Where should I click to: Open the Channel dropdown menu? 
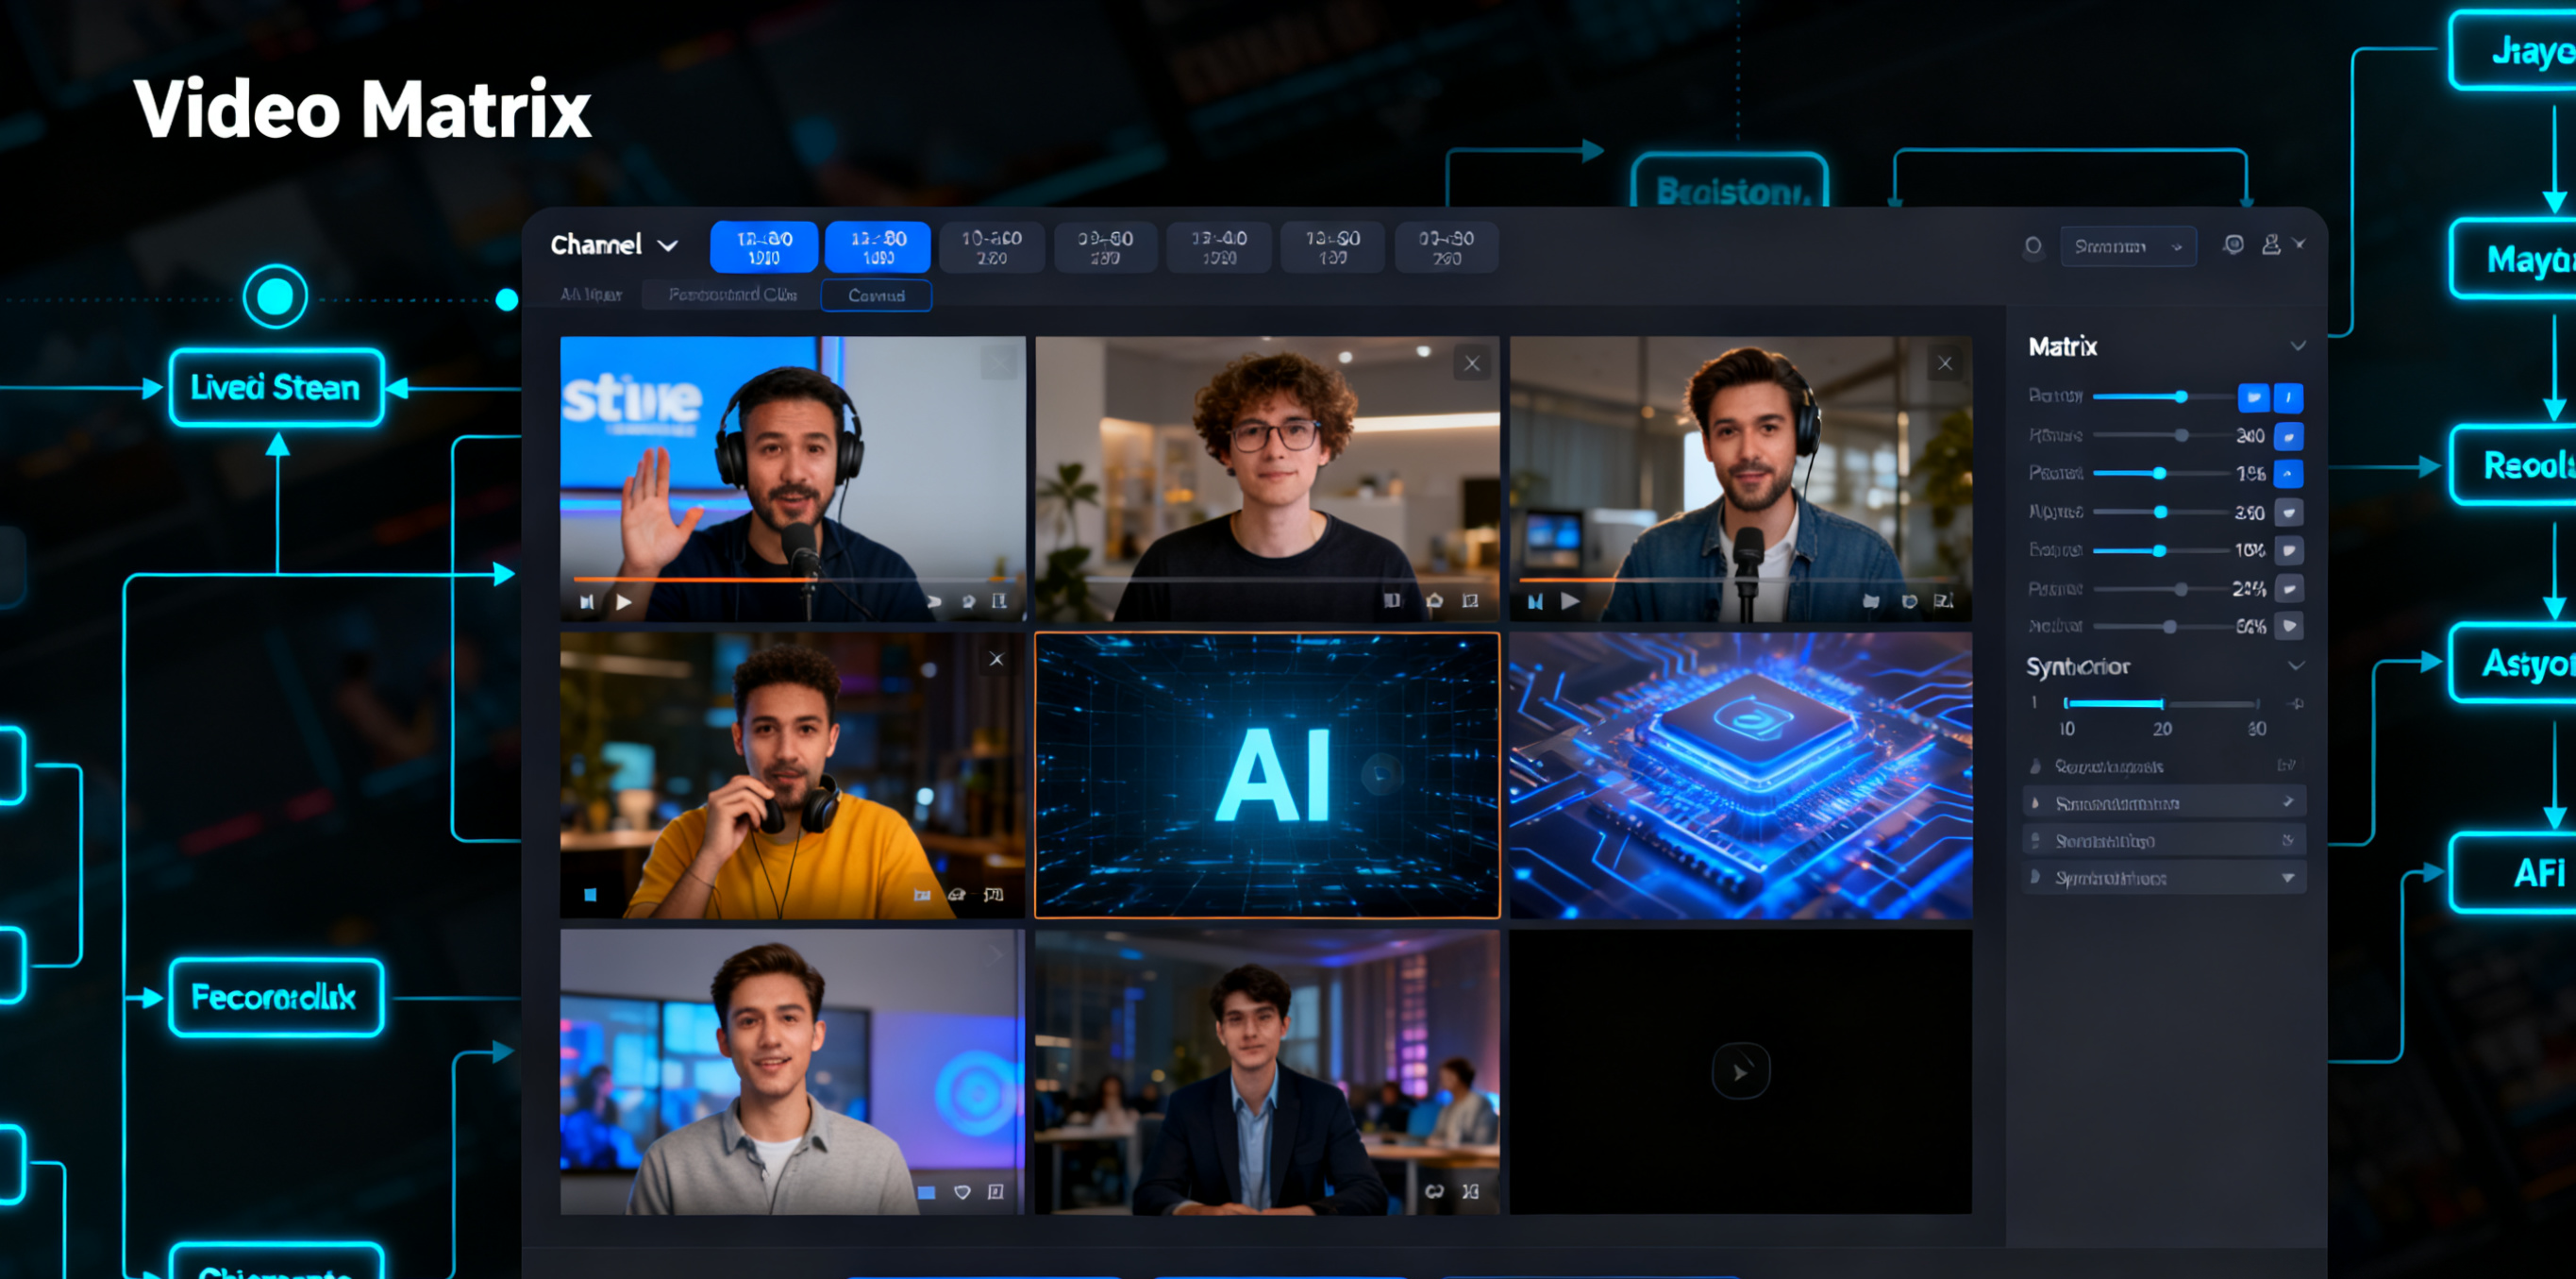point(614,245)
